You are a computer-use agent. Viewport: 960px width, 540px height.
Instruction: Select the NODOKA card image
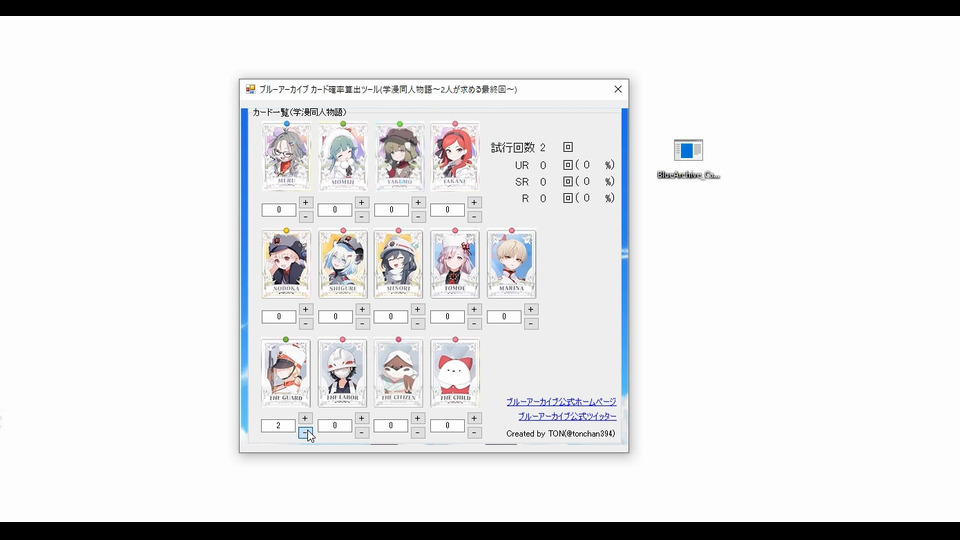click(286, 264)
